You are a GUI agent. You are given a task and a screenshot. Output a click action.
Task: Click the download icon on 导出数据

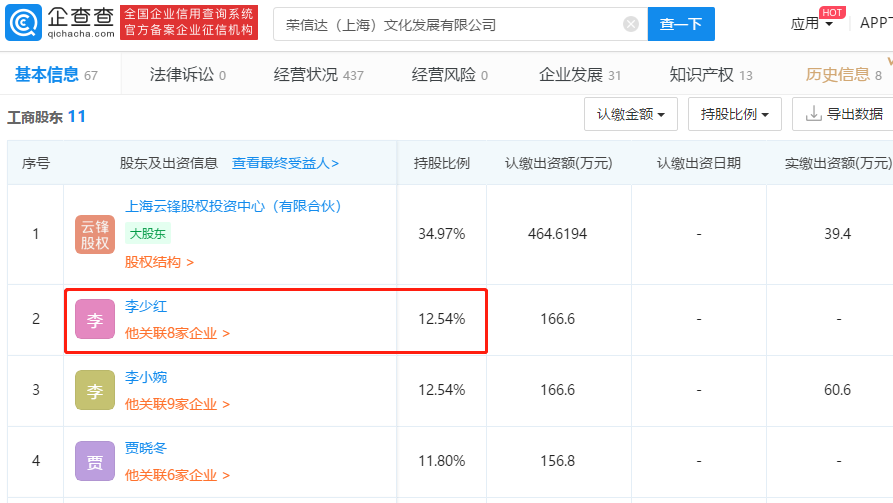[x=813, y=114]
